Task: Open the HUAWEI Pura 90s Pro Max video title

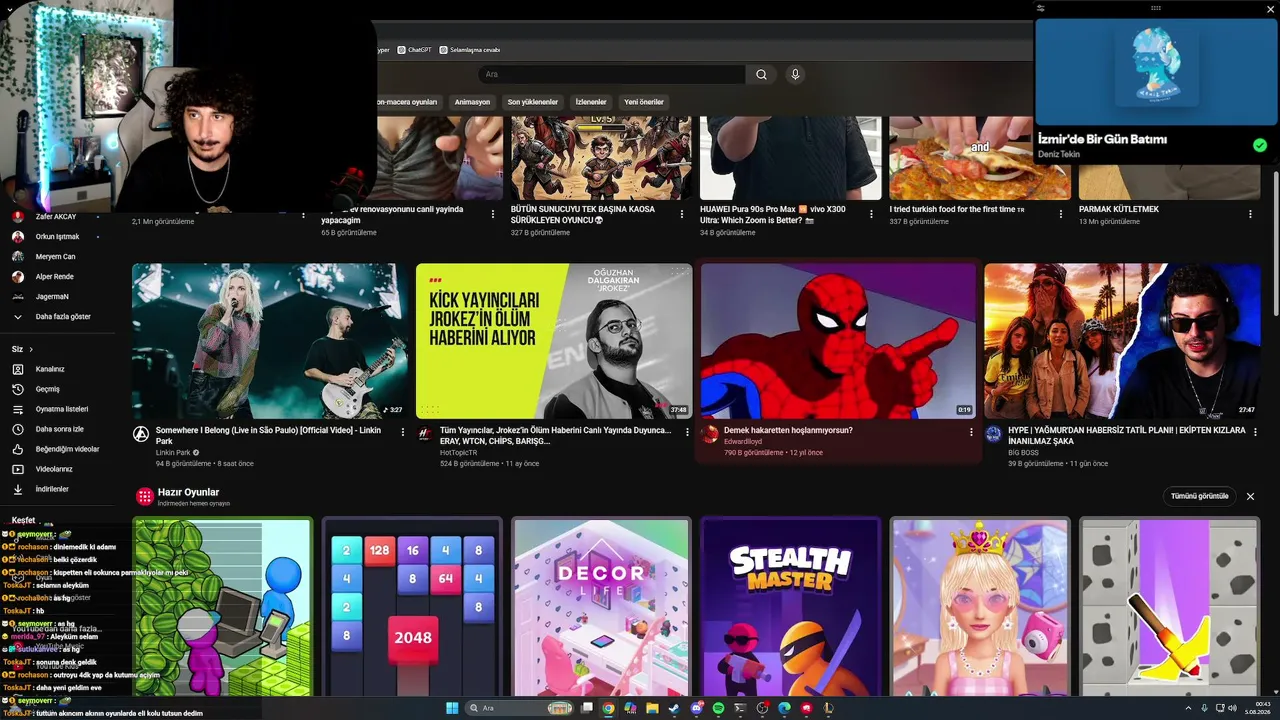Action: (x=772, y=215)
